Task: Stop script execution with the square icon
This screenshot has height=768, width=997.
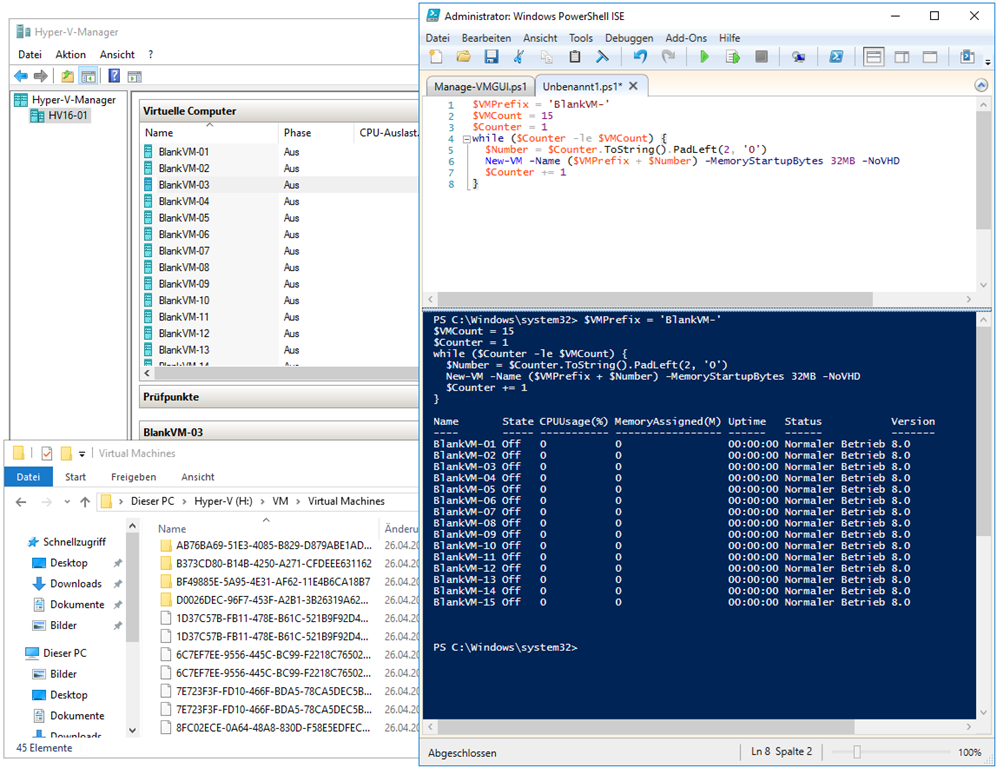Action: (761, 57)
